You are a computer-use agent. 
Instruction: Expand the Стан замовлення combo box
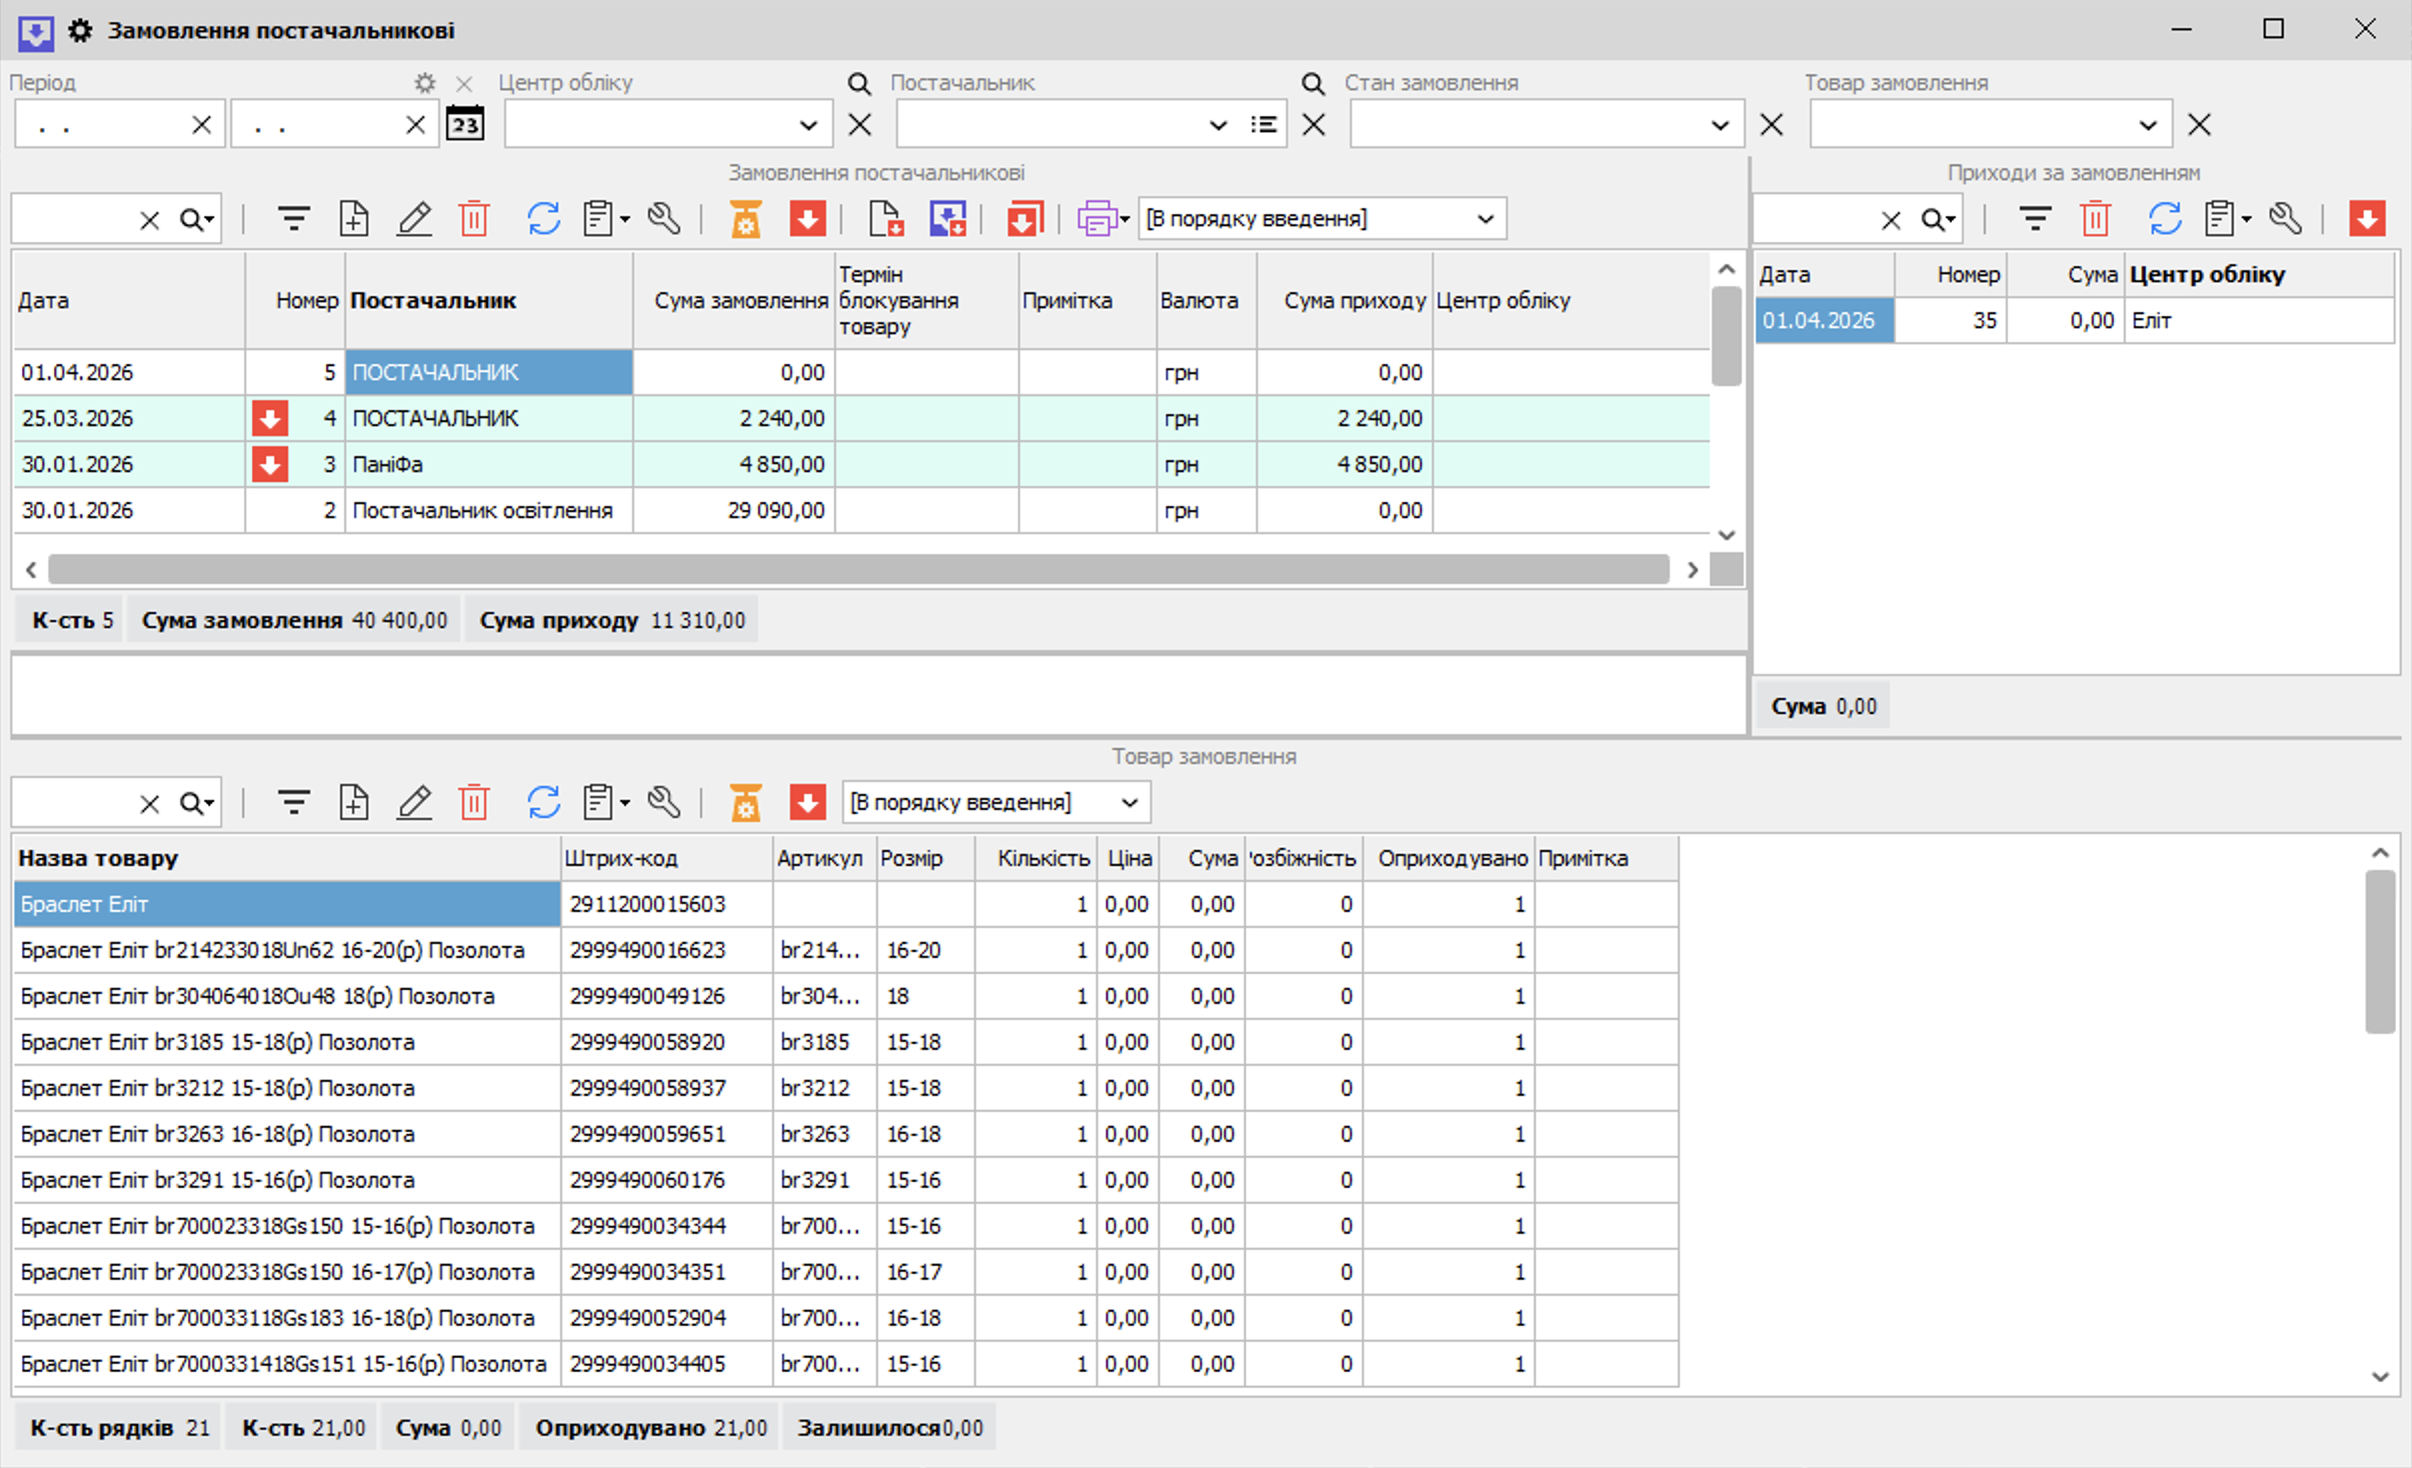pos(1720,125)
